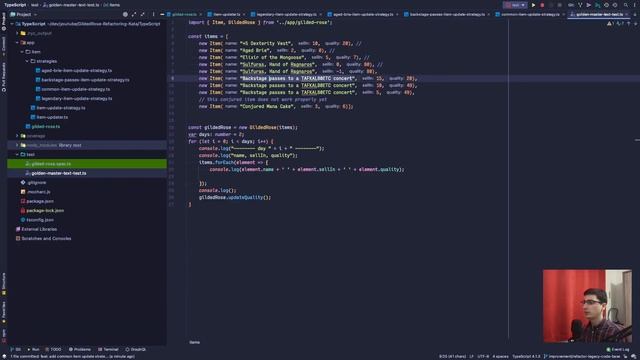
Task: Click the expand all icon in Project panel
Action: tap(134, 14)
